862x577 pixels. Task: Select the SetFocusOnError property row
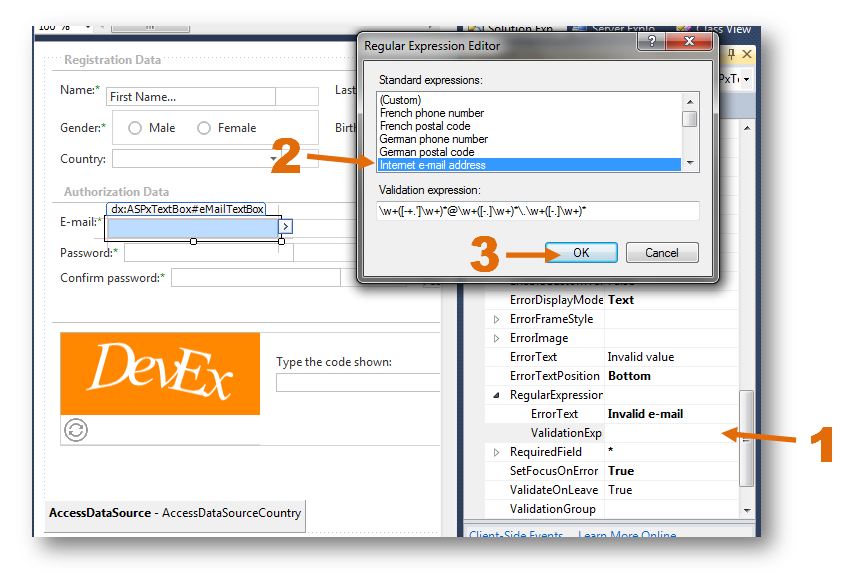pos(611,471)
